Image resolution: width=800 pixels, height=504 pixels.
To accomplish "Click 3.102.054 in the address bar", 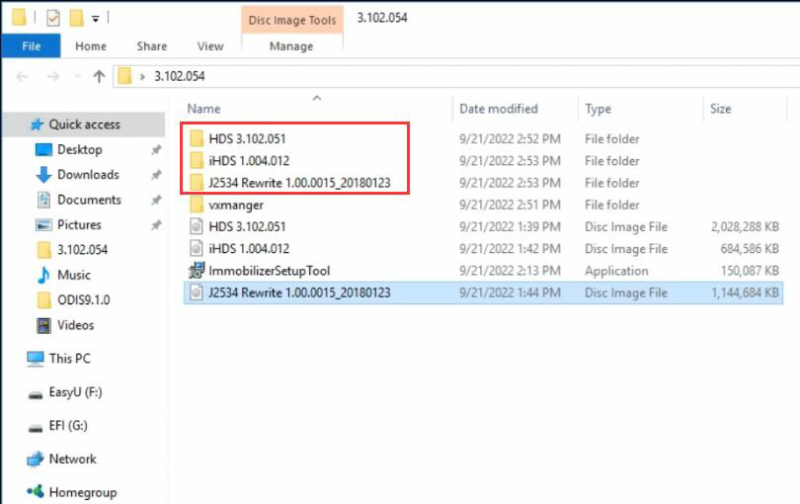I will click(180, 77).
